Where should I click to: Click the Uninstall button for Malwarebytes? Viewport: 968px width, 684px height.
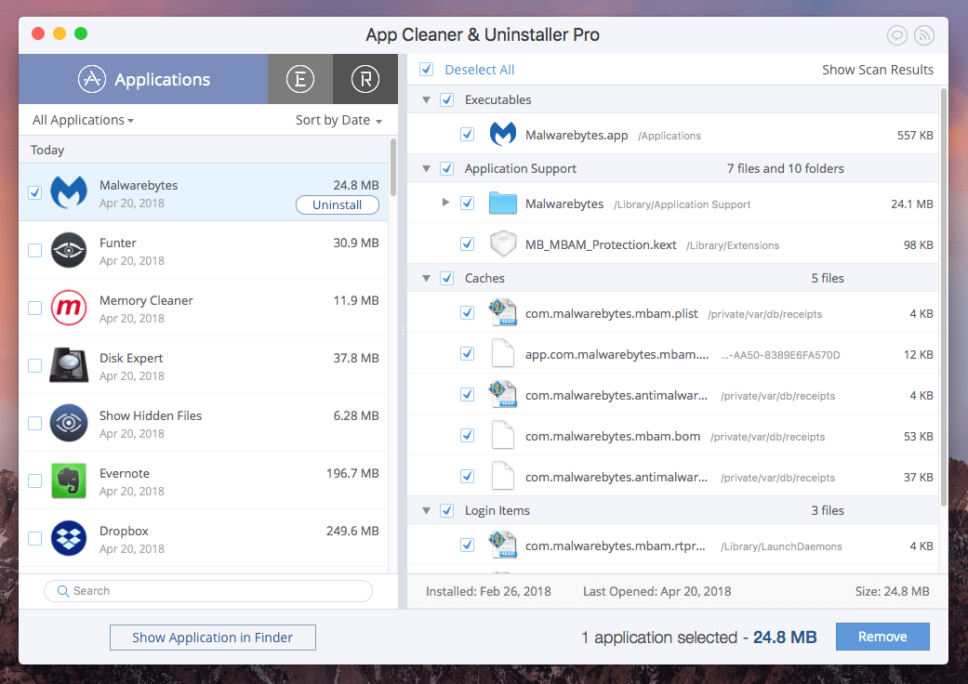click(337, 205)
